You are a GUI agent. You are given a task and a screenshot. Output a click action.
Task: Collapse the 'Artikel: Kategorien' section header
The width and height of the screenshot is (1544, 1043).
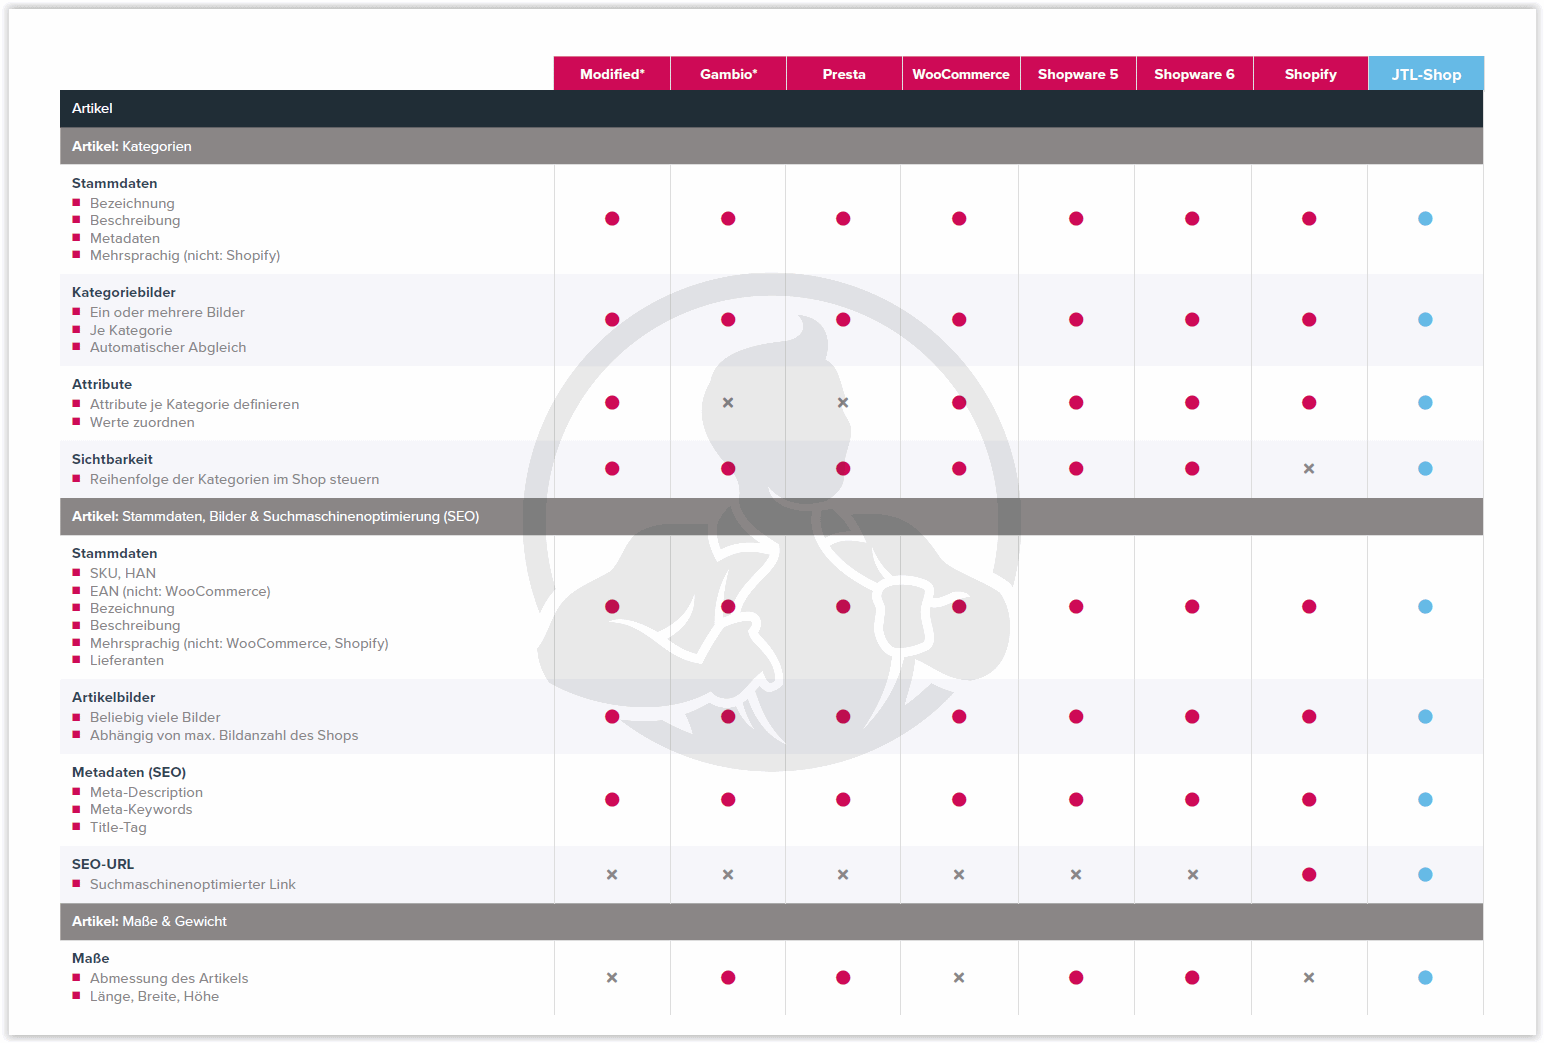point(131,146)
